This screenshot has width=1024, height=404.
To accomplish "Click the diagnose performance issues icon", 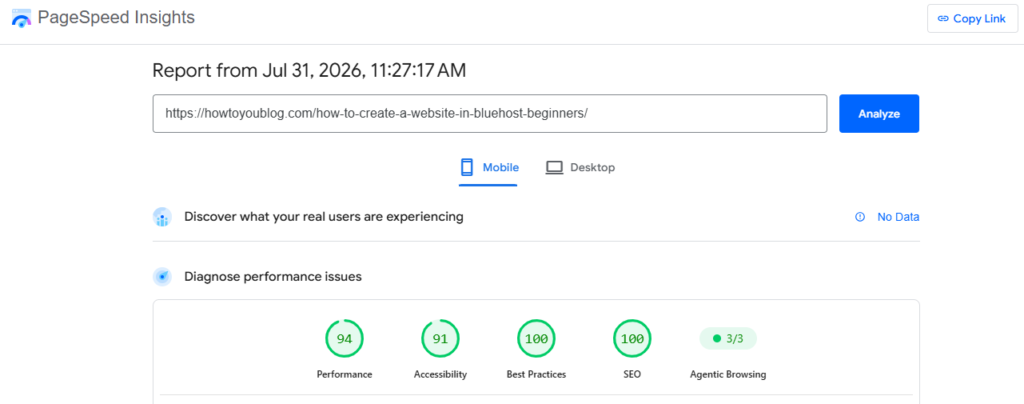I will coord(162,277).
